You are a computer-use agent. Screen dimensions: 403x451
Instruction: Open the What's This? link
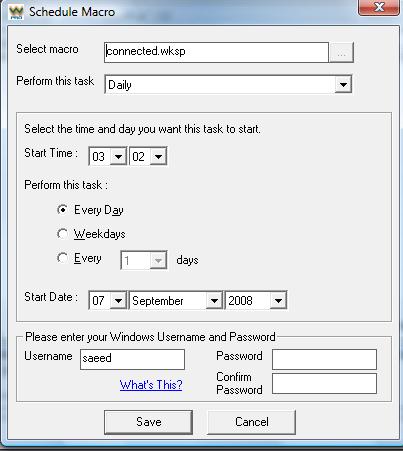pos(151,385)
